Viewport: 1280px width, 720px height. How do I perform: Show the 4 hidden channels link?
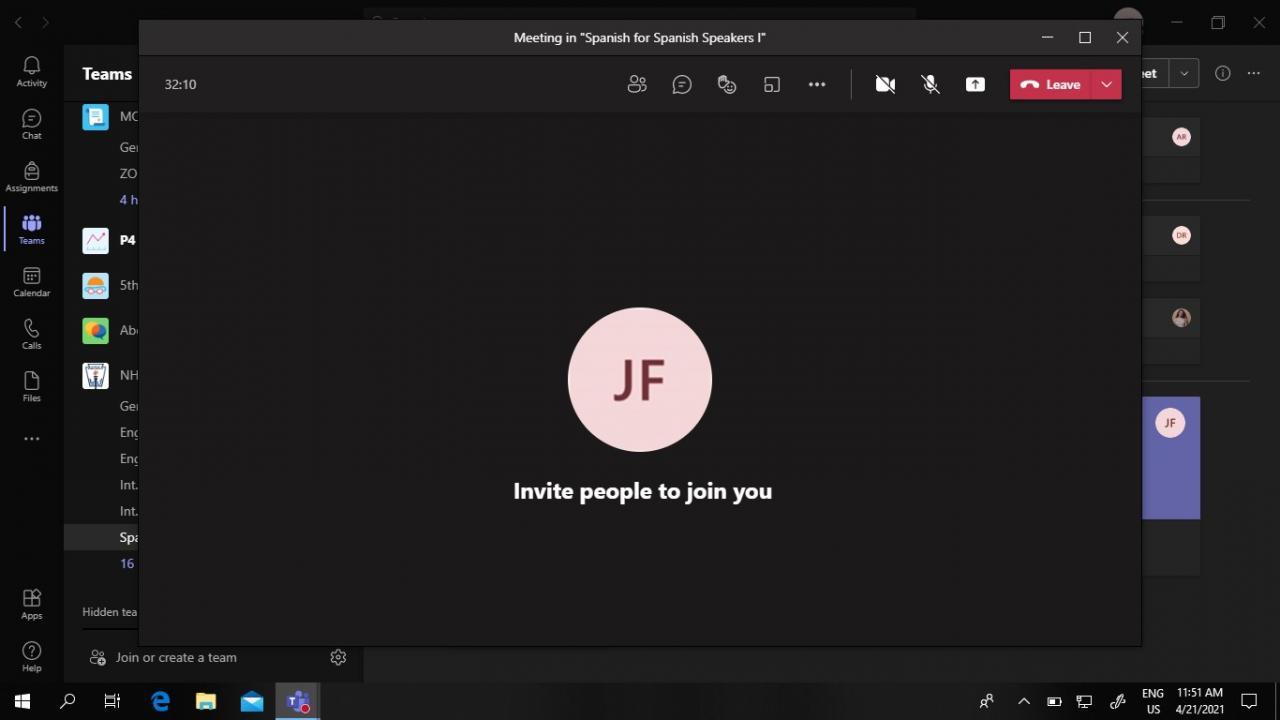pos(129,199)
